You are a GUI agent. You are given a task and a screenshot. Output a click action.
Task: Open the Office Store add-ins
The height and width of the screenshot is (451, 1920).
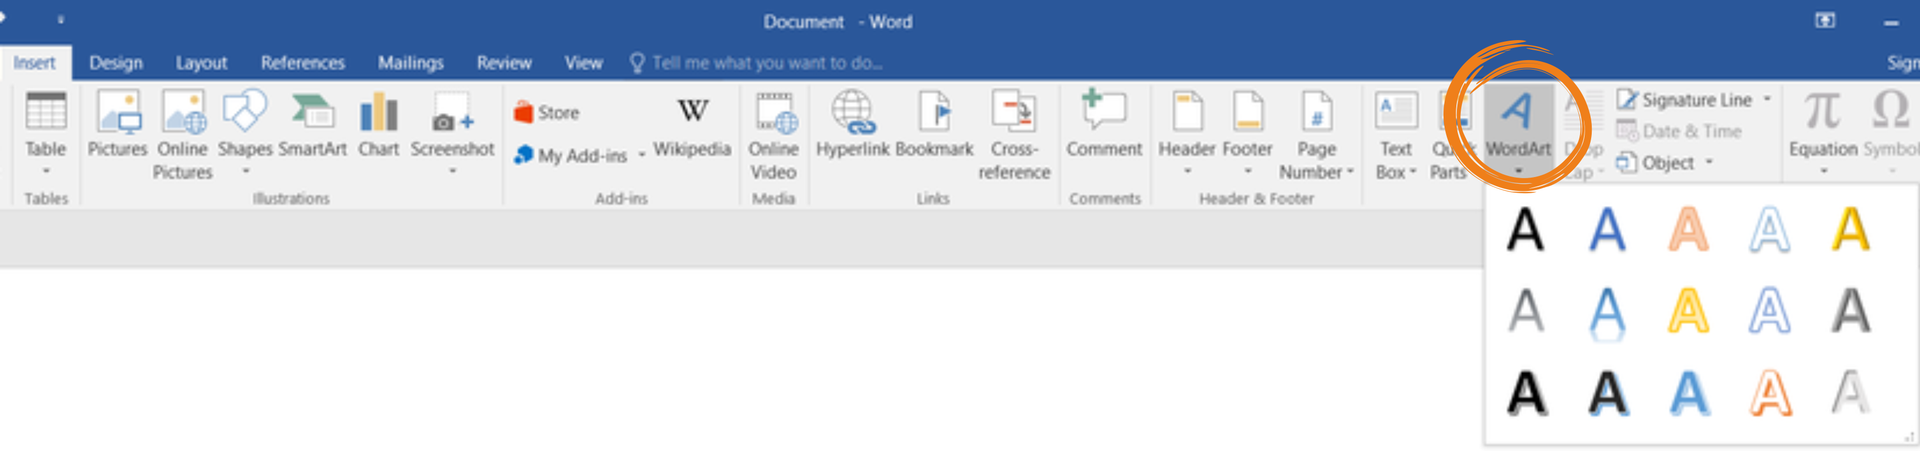547,112
